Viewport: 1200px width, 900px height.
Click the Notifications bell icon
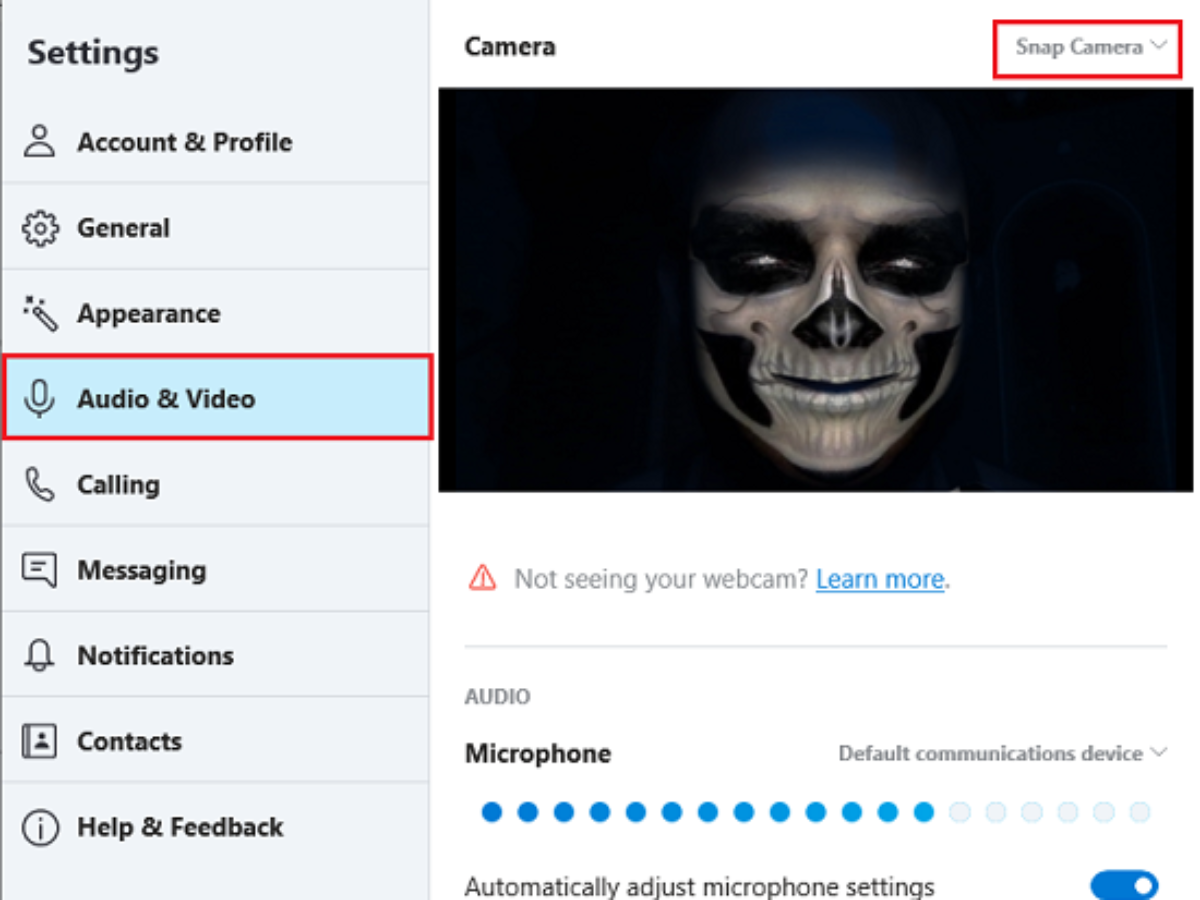pyautogui.click(x=40, y=656)
